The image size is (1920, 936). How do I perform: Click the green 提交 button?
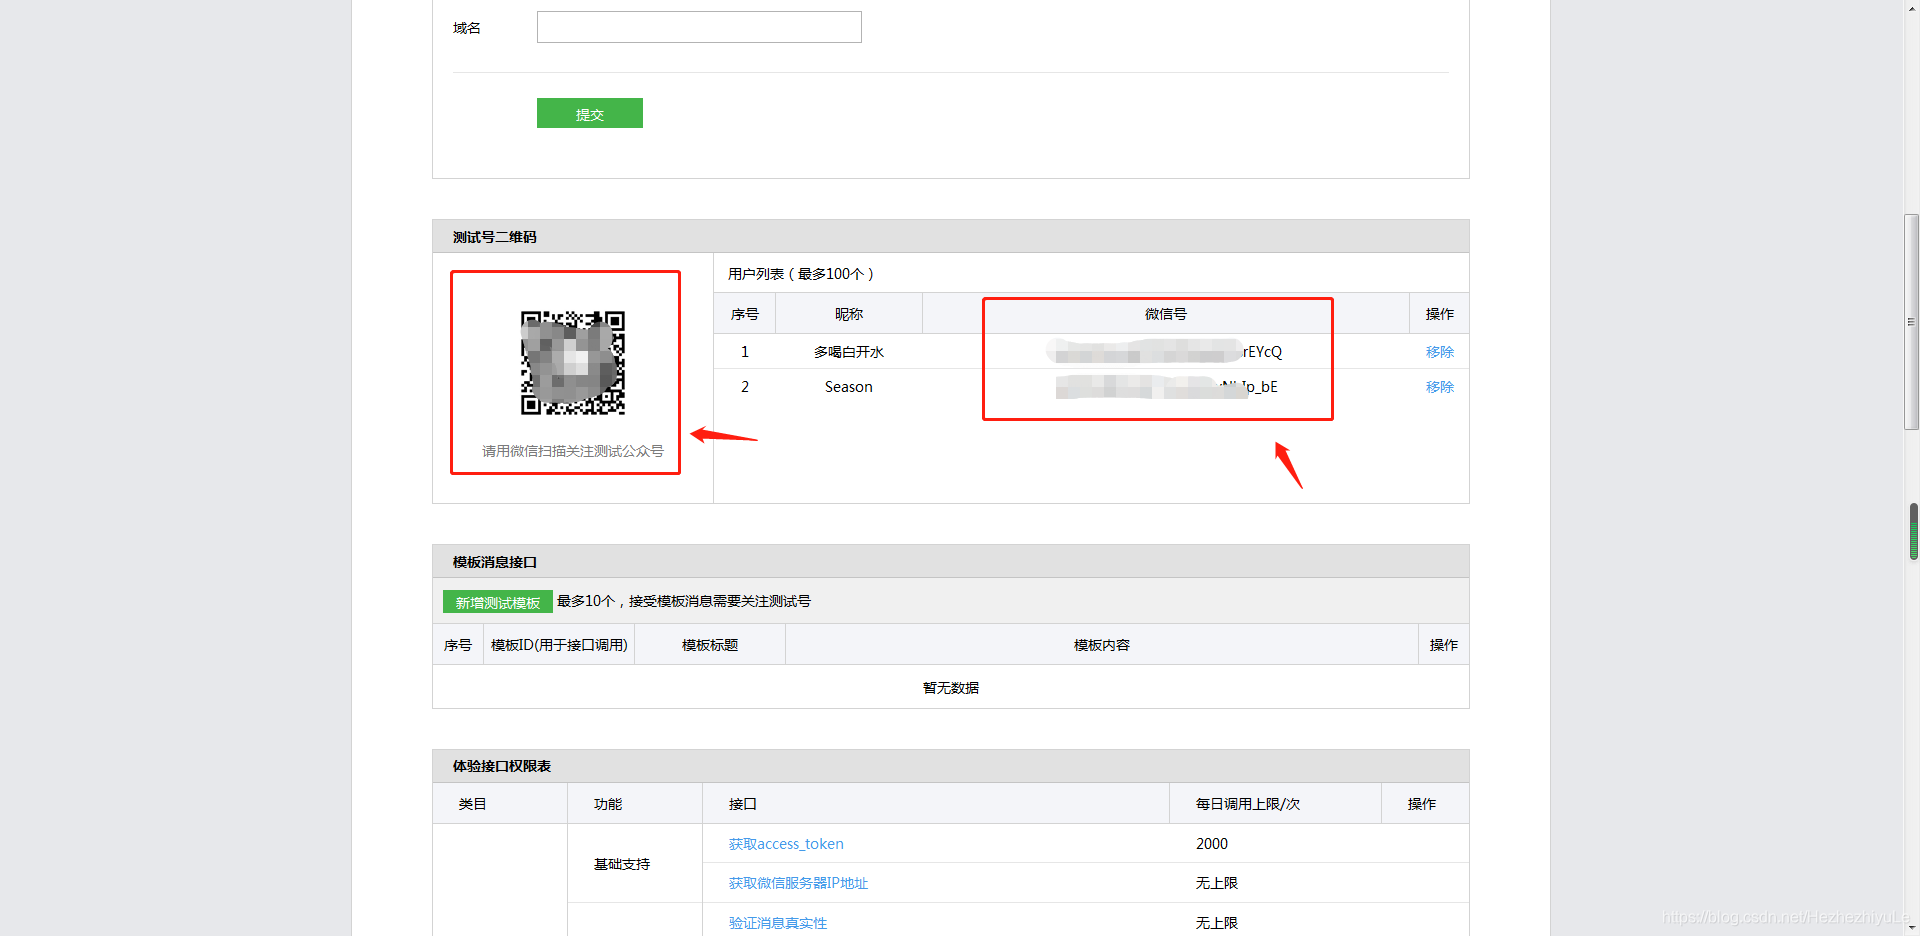click(589, 113)
